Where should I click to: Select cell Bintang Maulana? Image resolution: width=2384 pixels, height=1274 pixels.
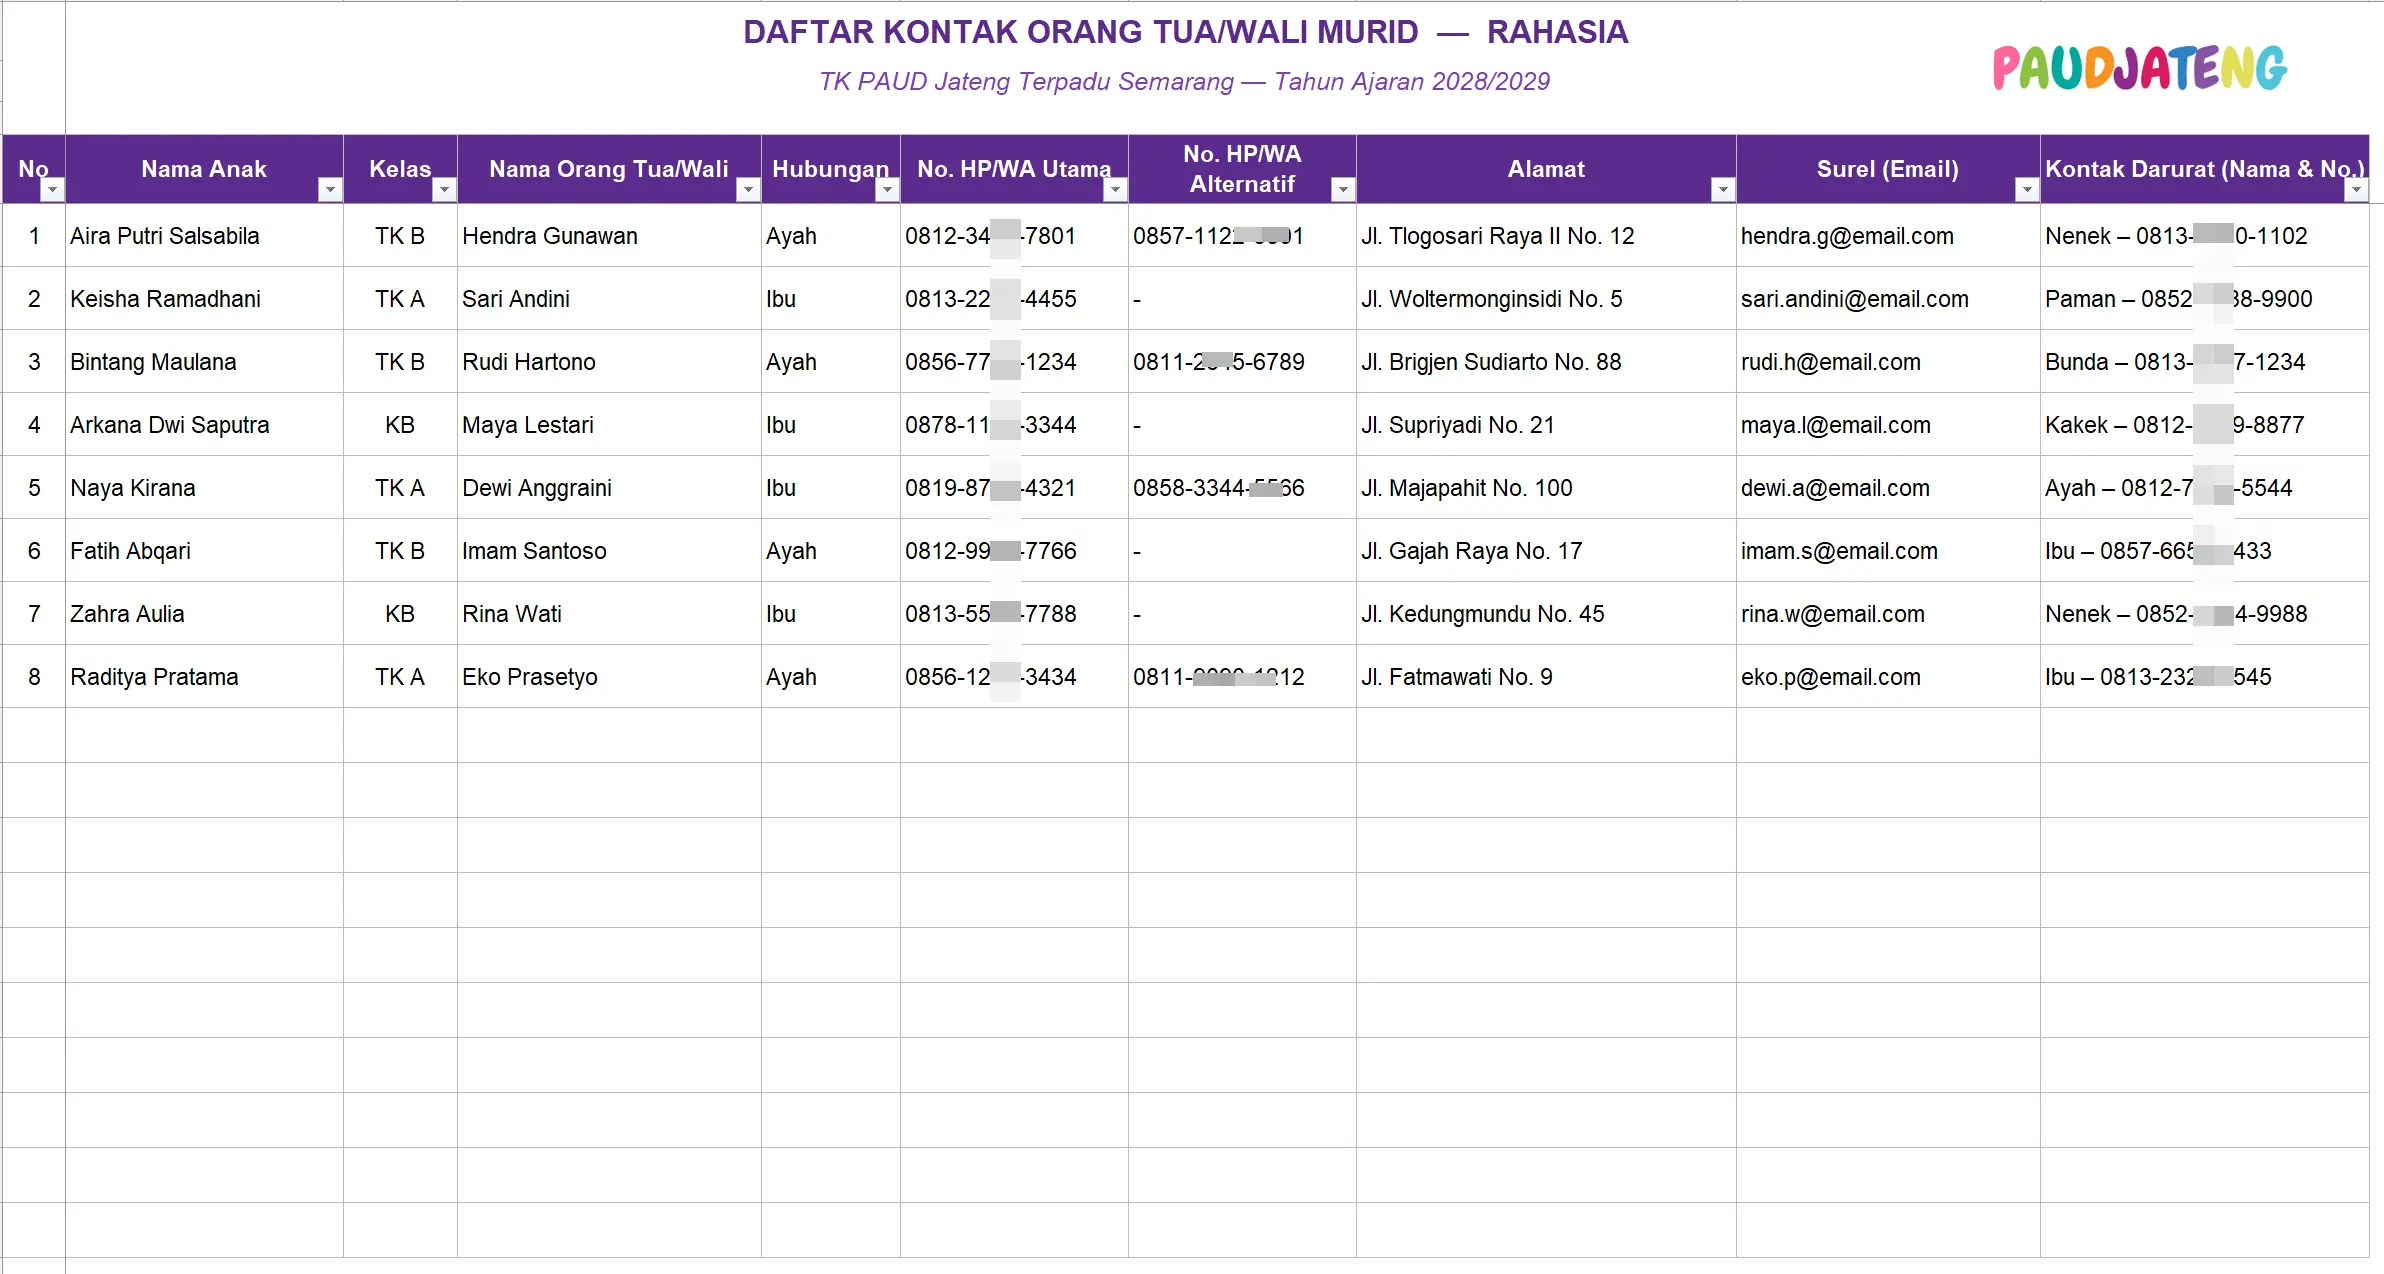point(204,362)
